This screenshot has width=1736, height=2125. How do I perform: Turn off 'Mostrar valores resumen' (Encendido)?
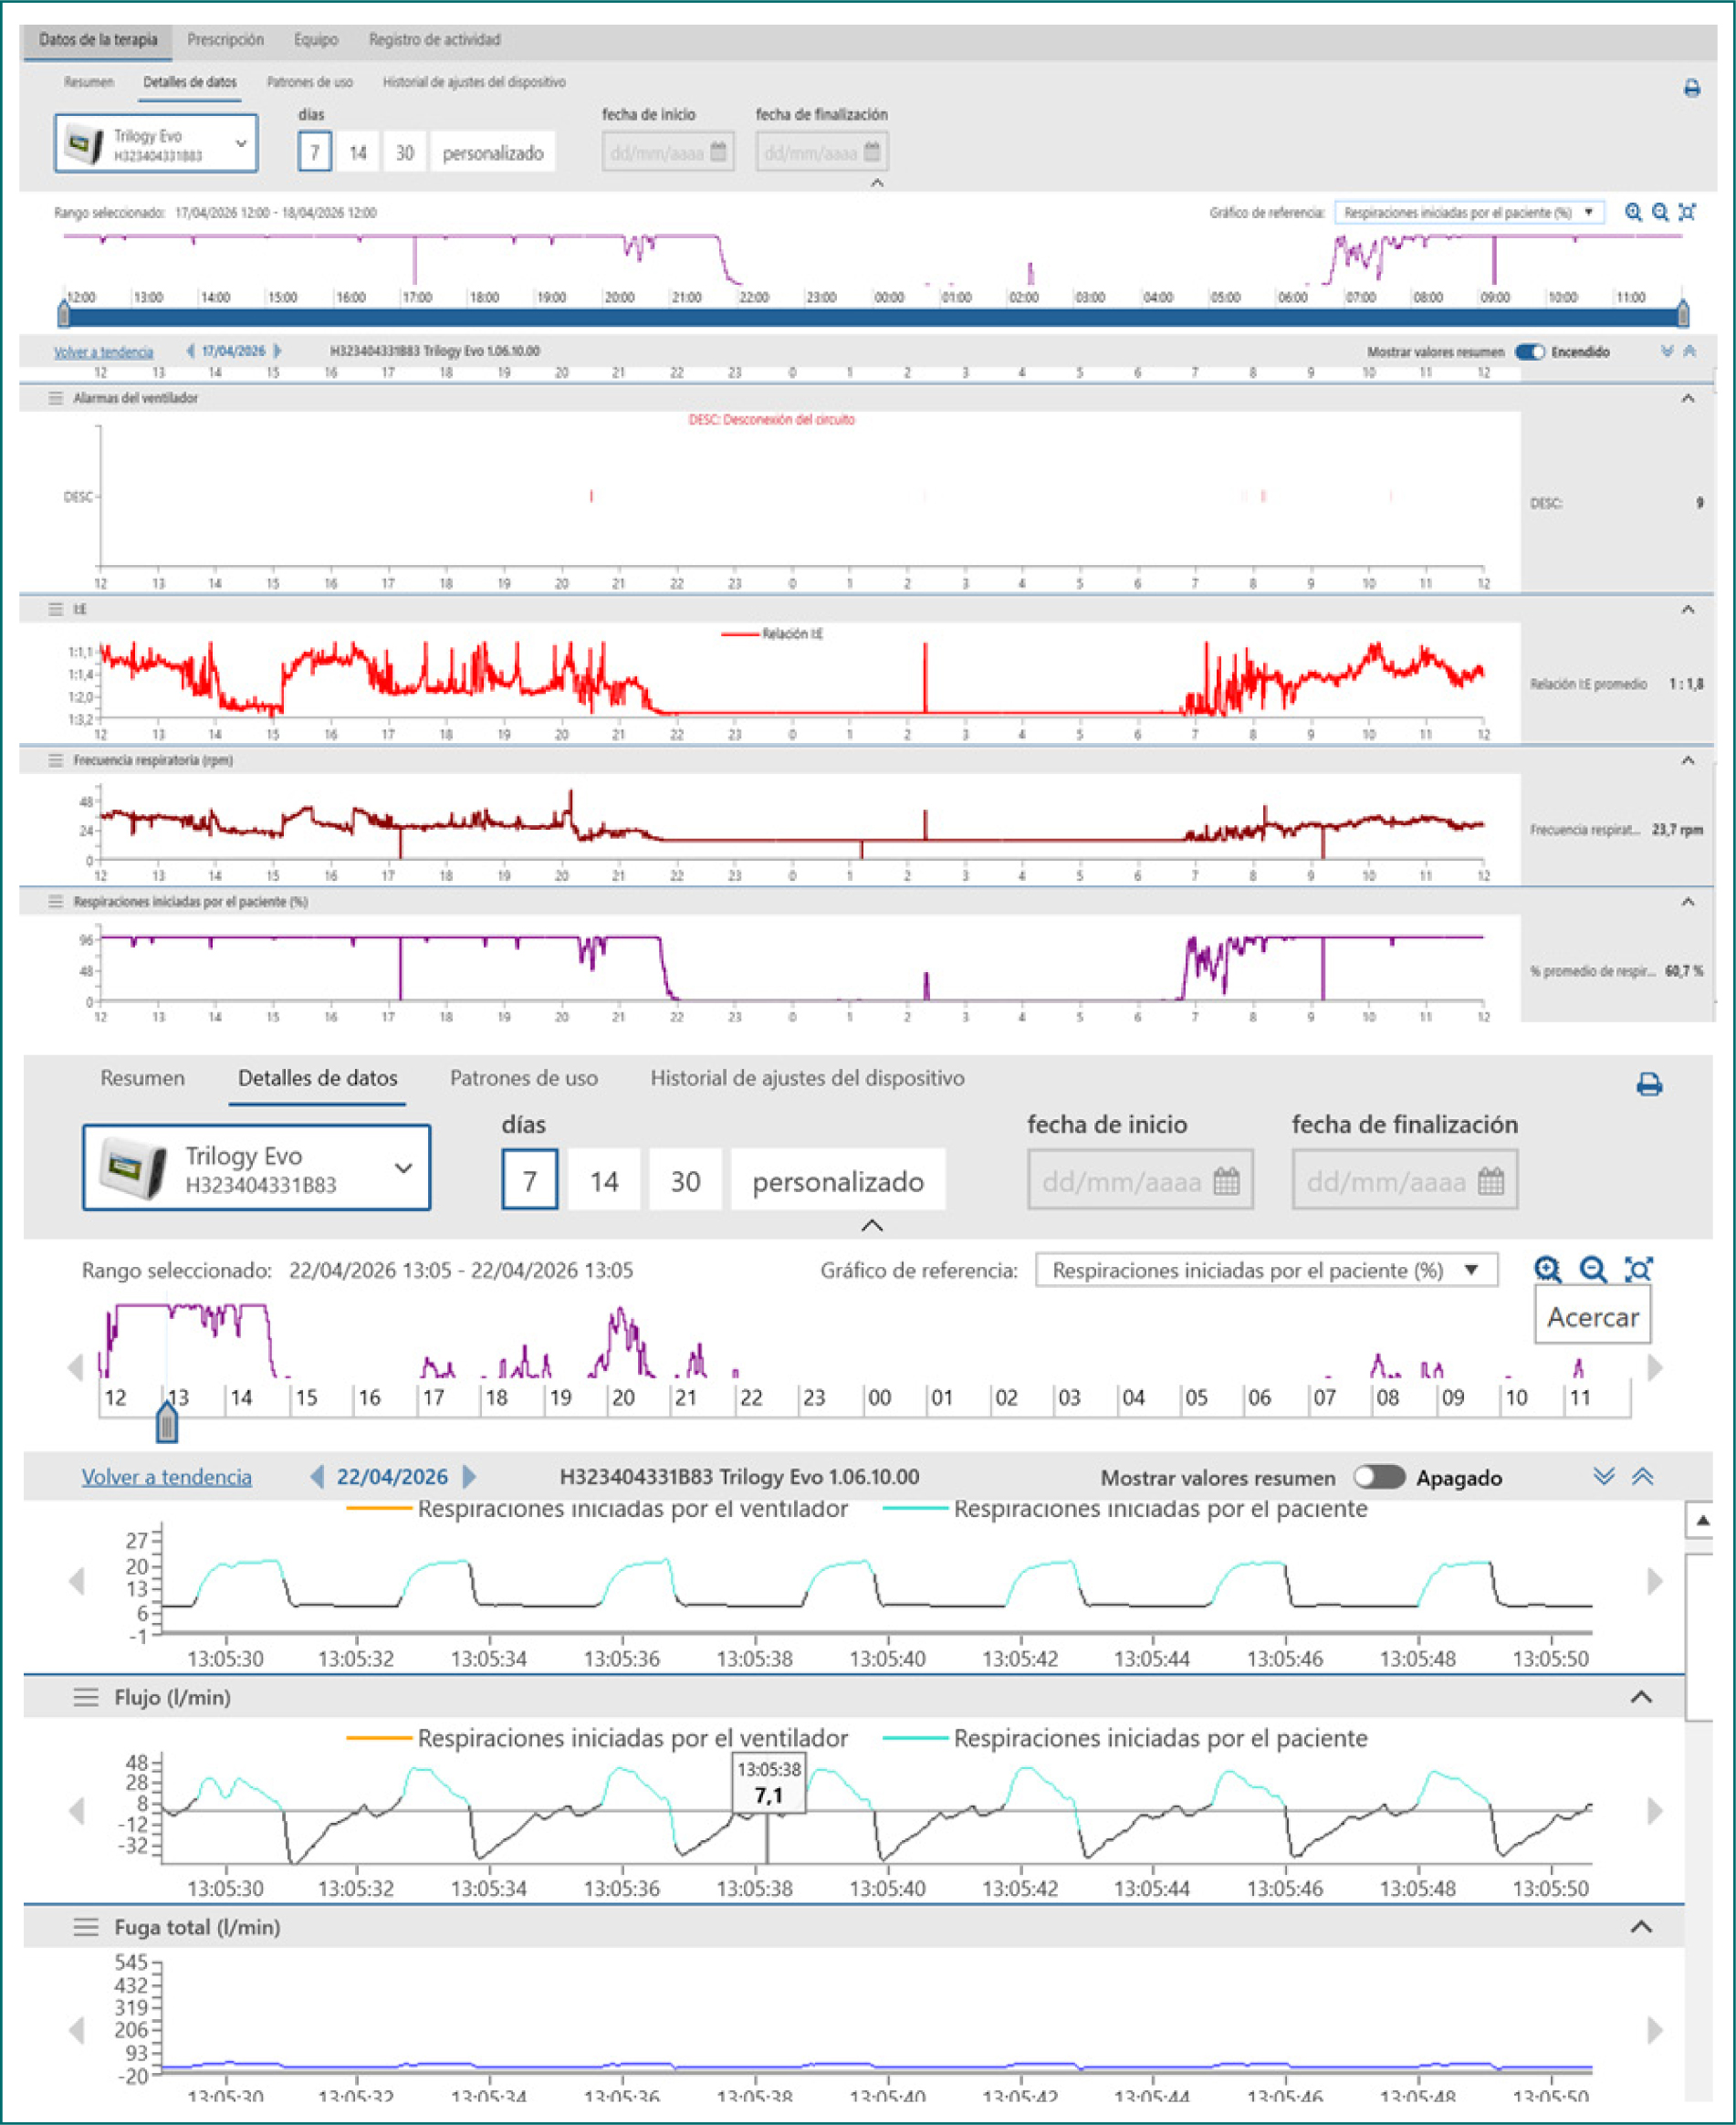pyautogui.click(x=1529, y=352)
